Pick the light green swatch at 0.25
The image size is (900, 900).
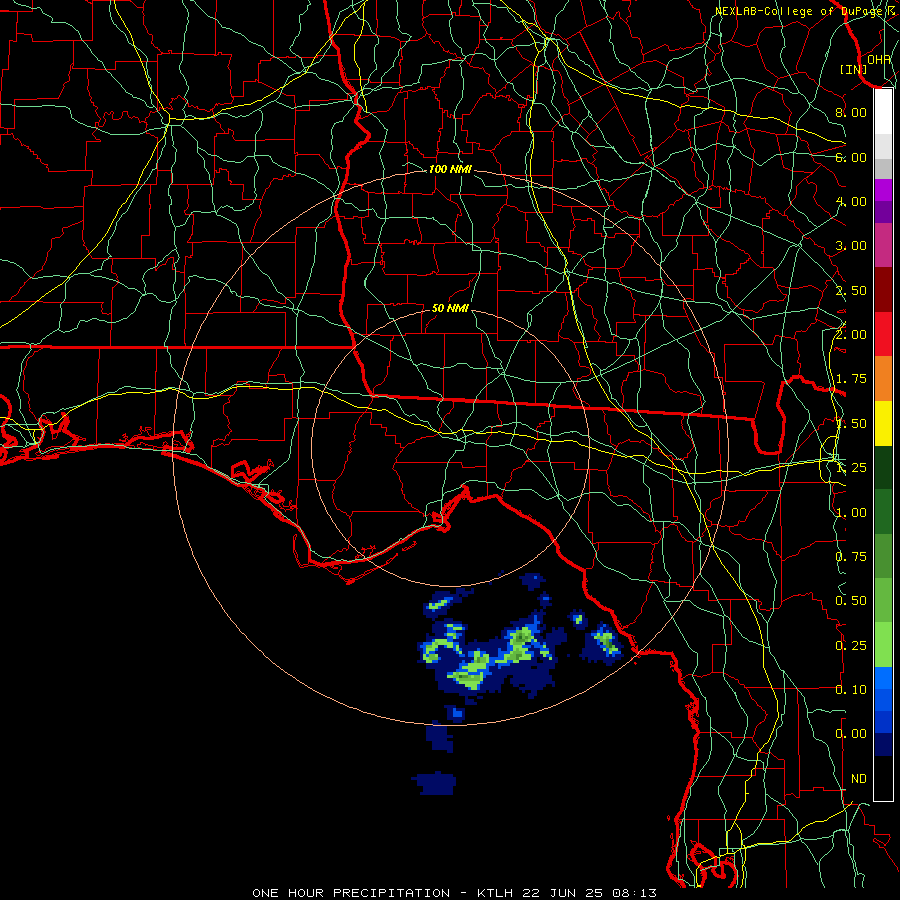tap(883, 645)
